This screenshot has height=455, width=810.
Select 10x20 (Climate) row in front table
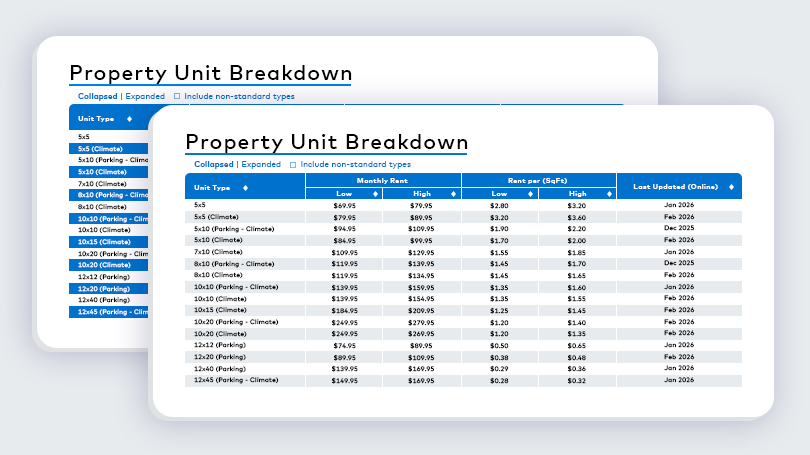pyautogui.click(x=463, y=334)
